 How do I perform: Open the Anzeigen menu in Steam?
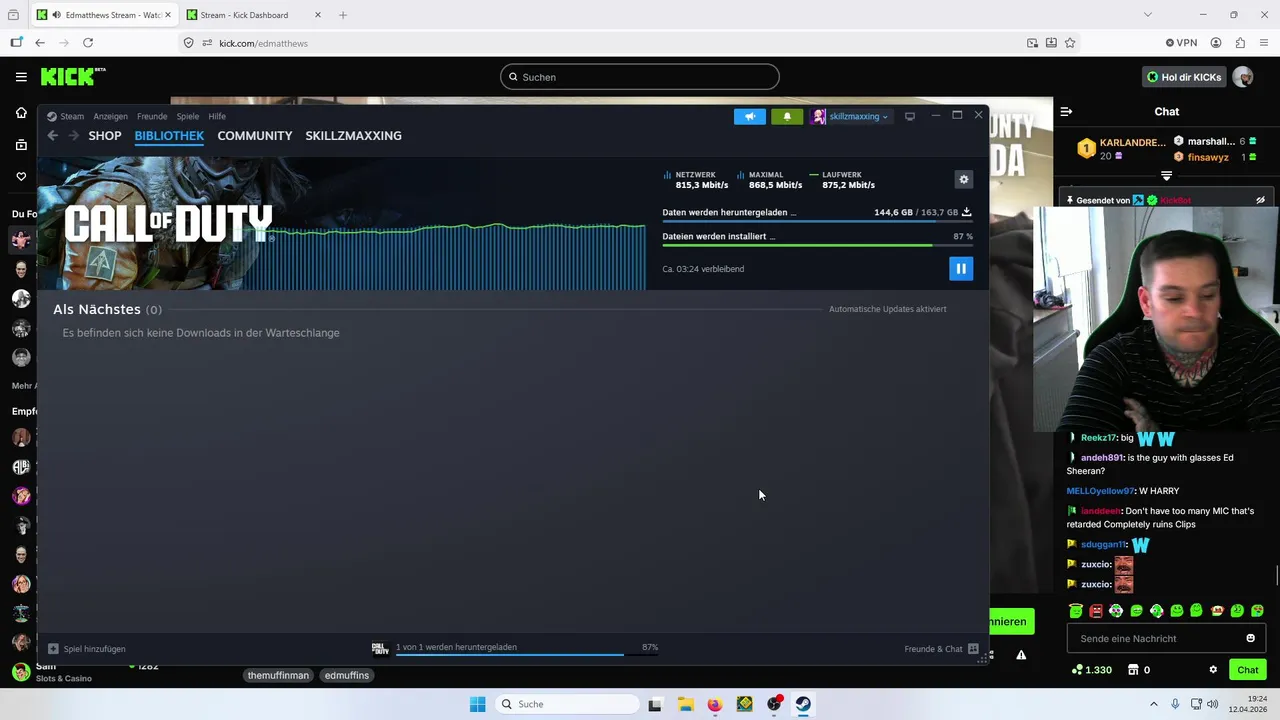coord(110,116)
